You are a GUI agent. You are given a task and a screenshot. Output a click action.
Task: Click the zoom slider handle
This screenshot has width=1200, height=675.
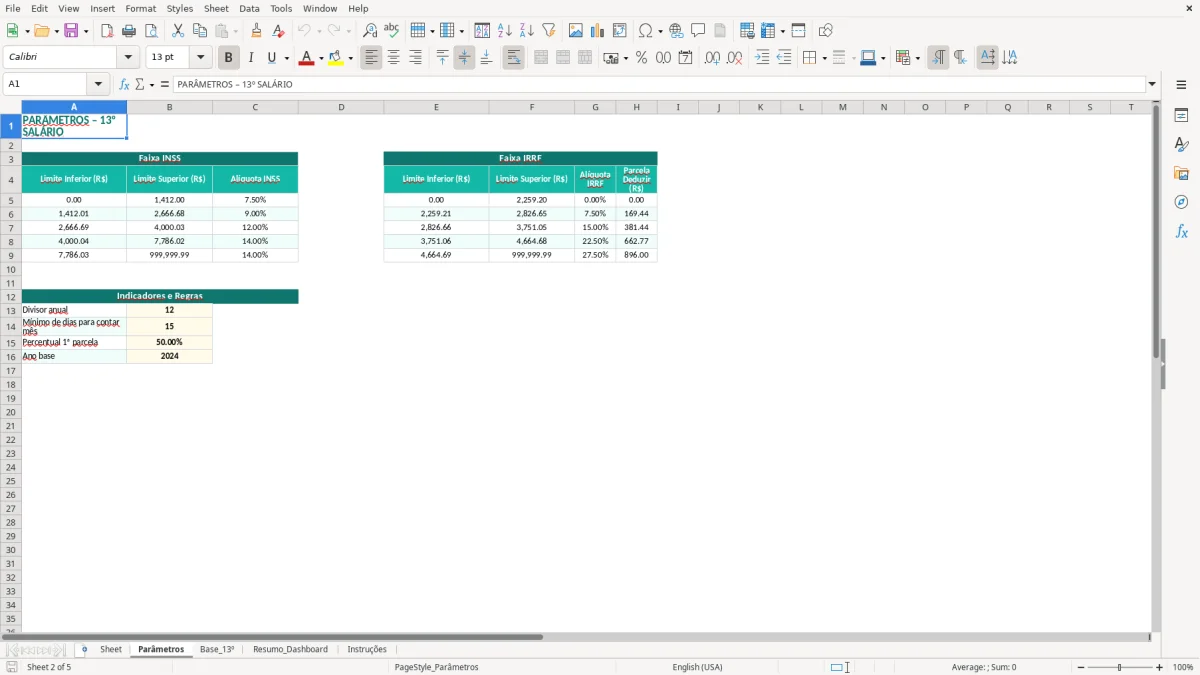(1119, 667)
